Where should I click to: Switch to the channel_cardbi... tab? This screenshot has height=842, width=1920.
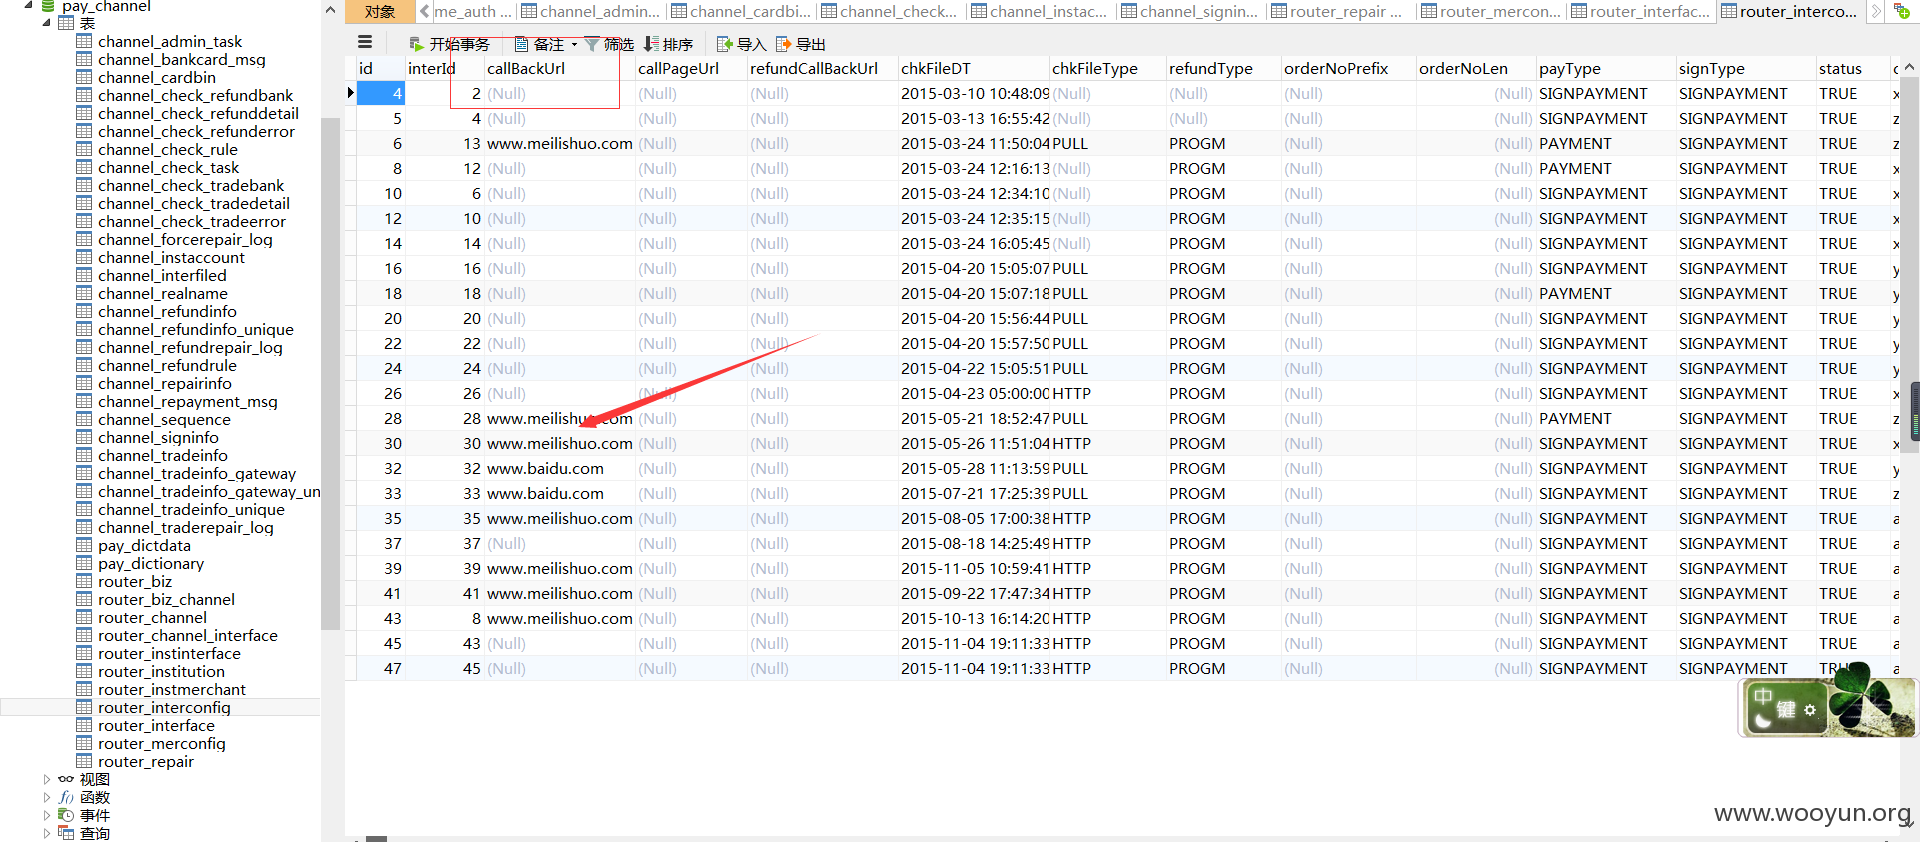[741, 11]
